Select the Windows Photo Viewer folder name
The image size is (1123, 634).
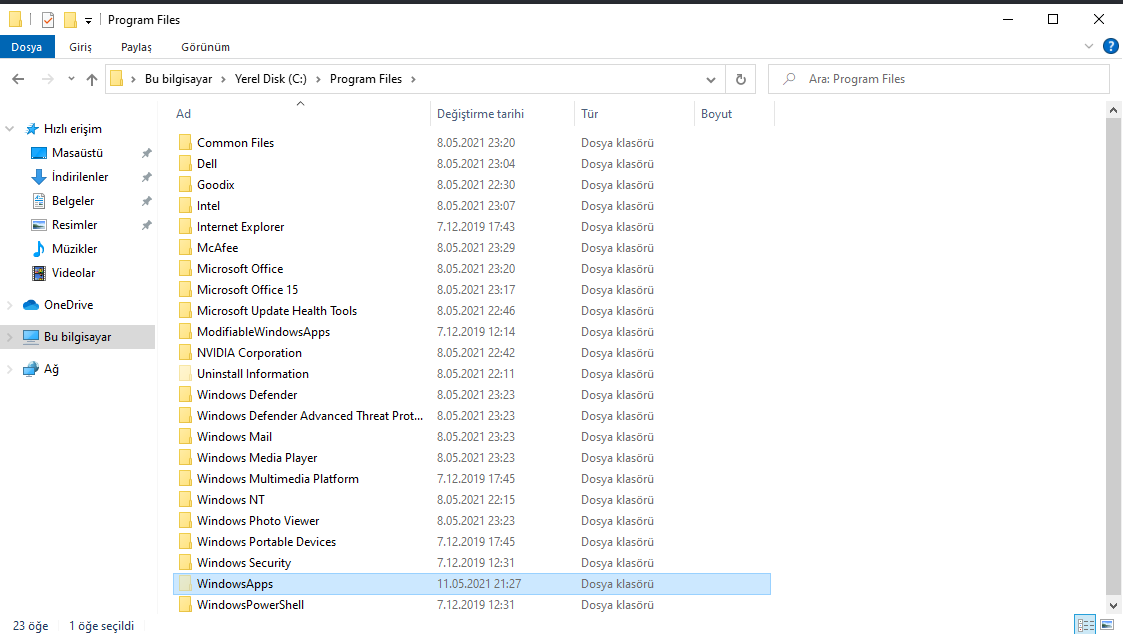pyautogui.click(x=259, y=521)
